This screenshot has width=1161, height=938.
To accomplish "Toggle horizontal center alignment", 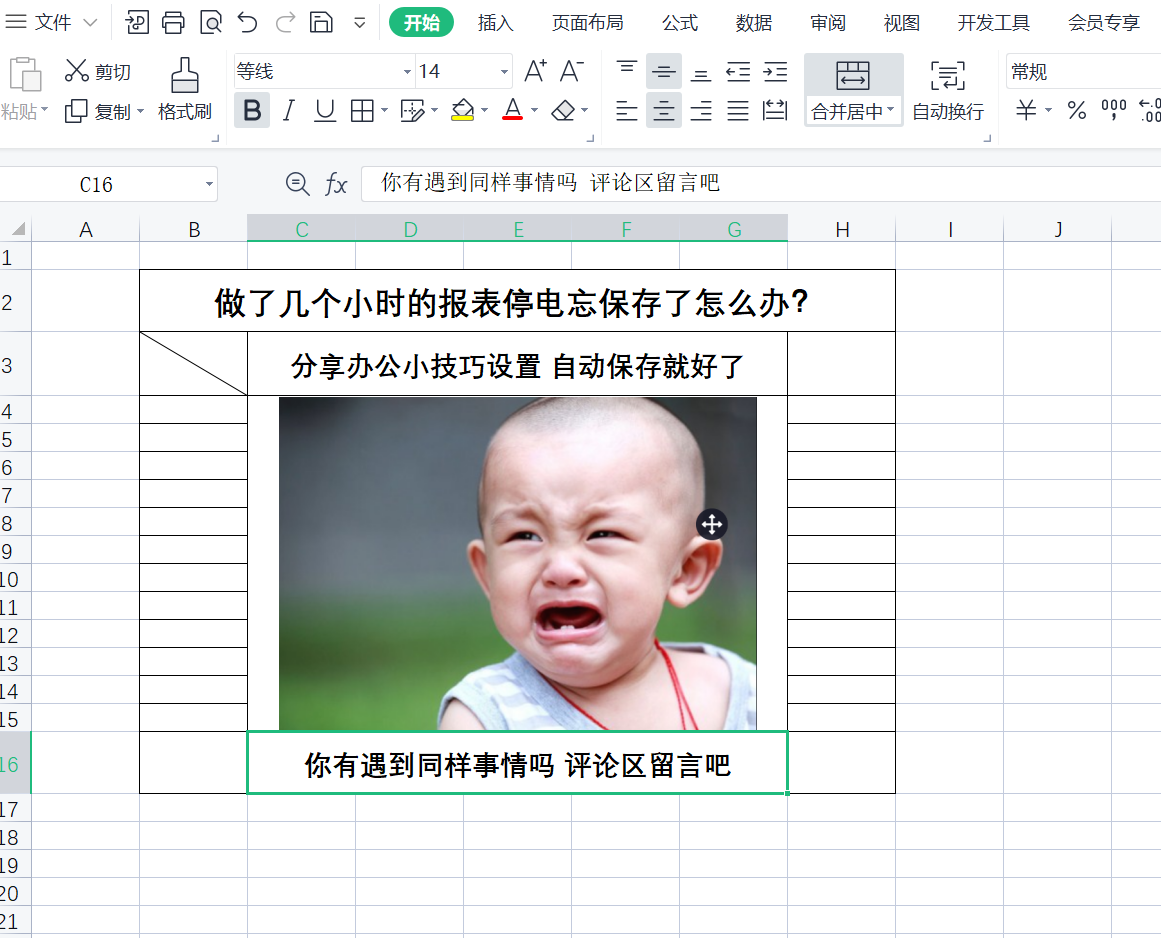I will click(663, 110).
